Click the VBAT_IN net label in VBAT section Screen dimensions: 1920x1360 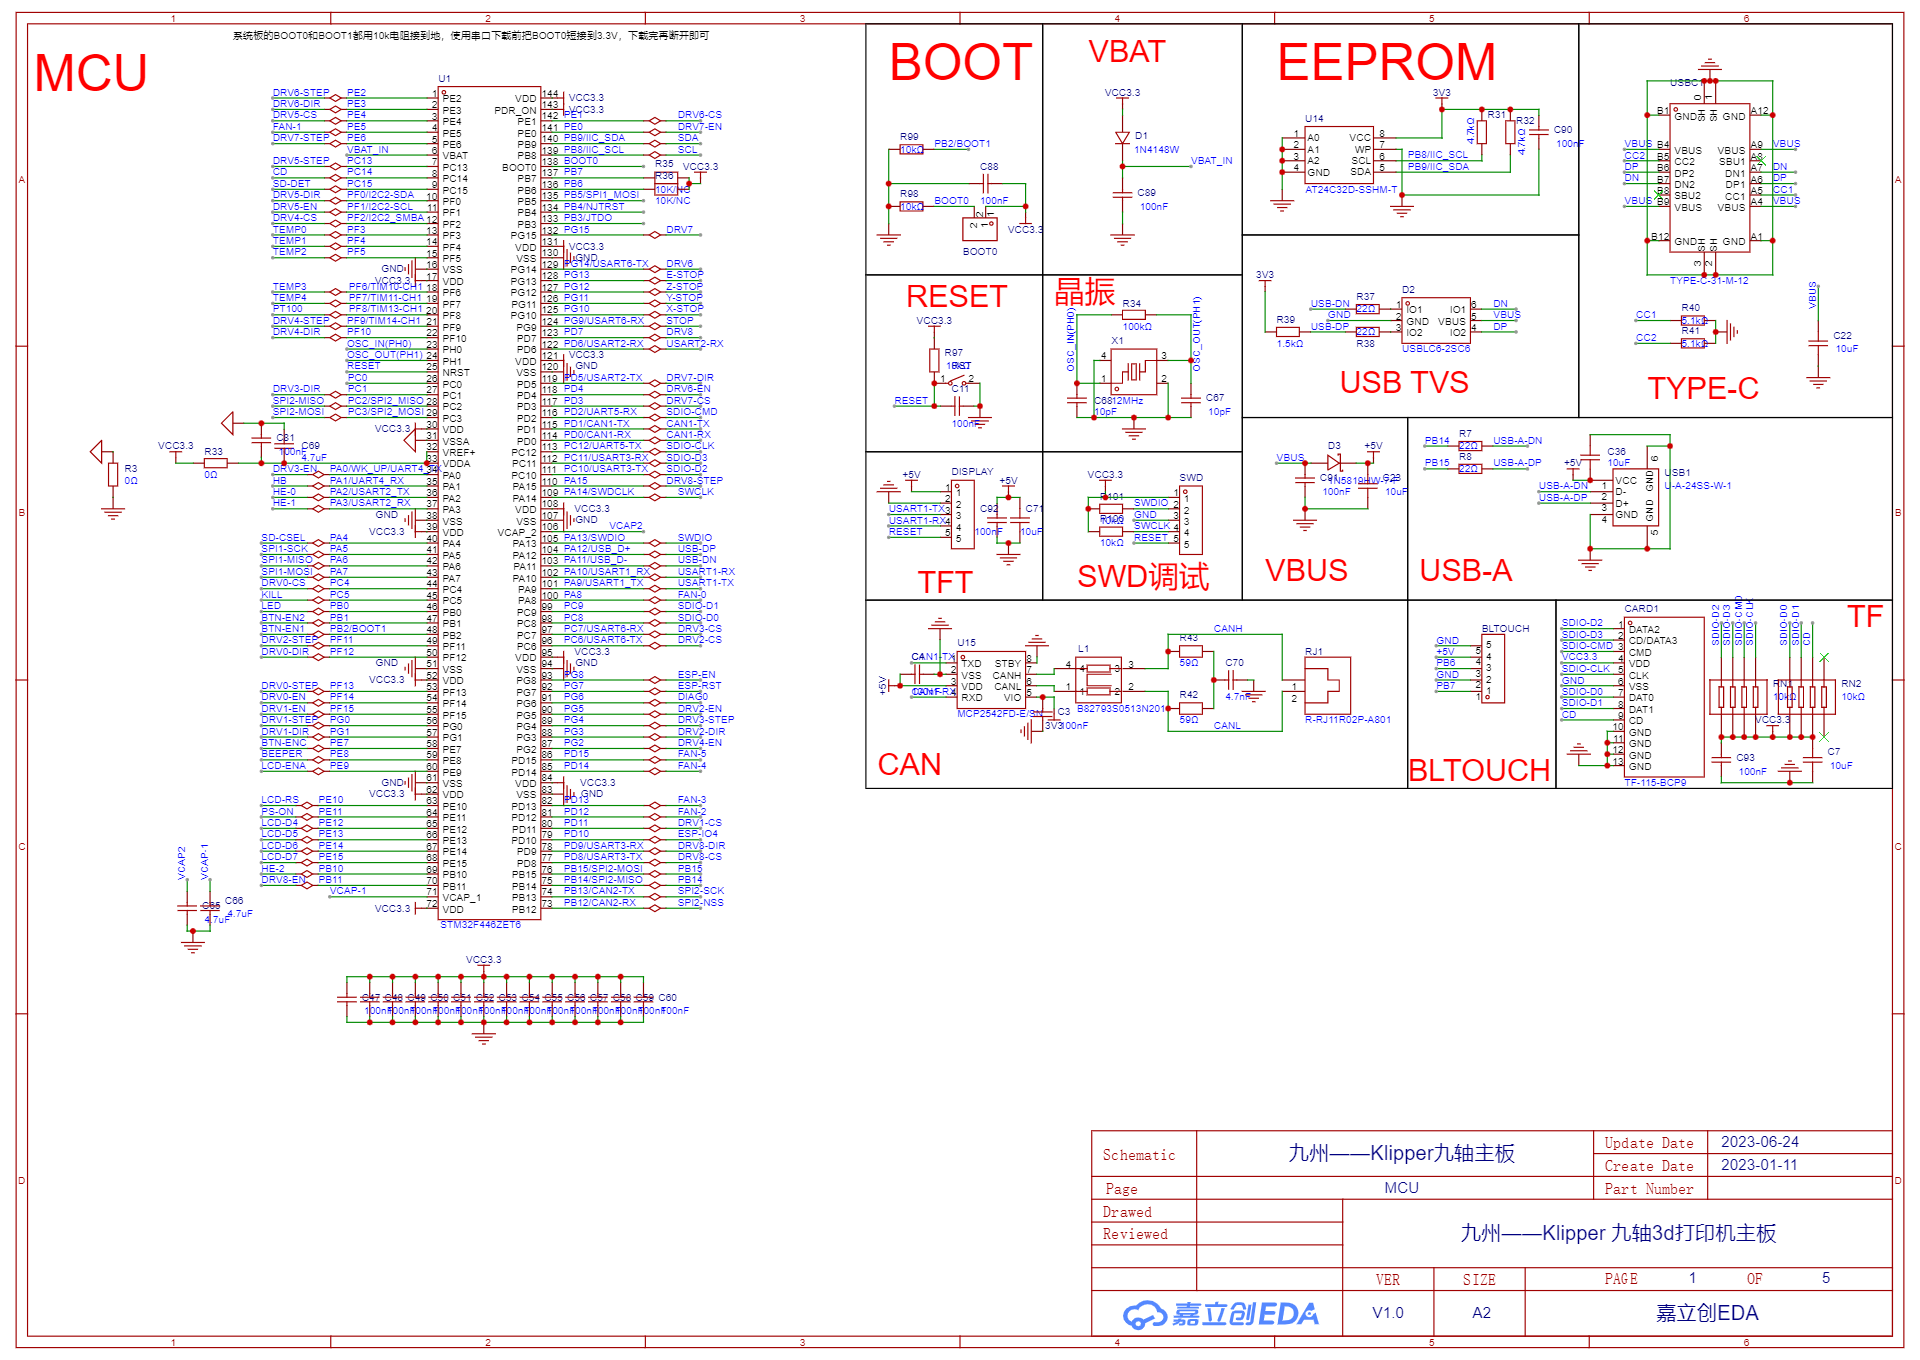[1212, 161]
